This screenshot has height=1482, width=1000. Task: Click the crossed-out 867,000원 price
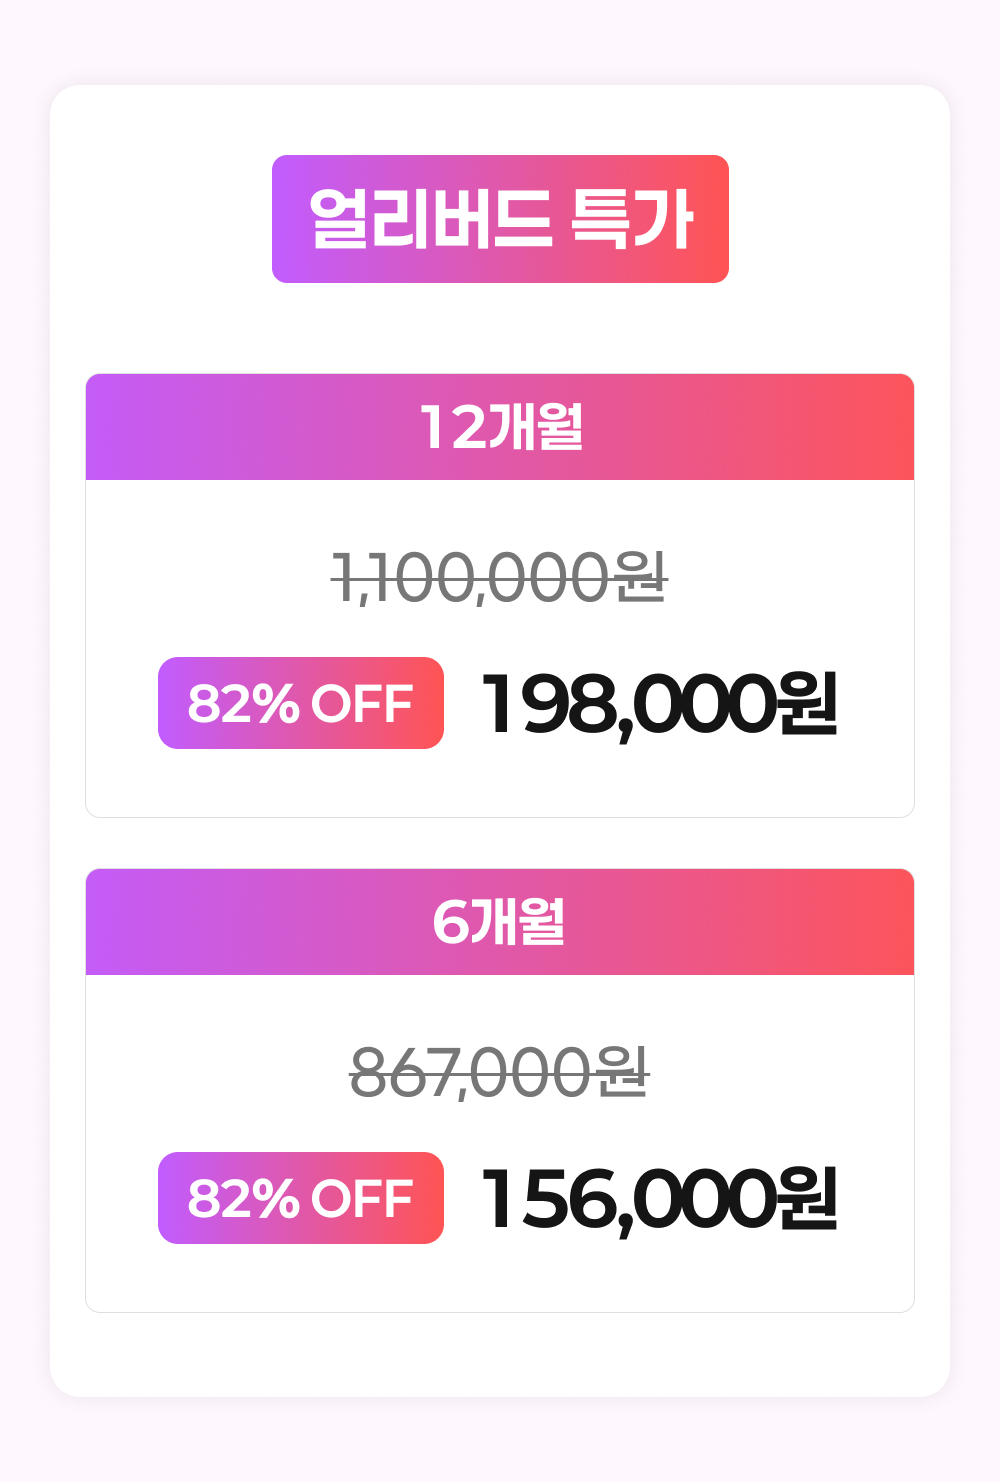pos(499,1073)
